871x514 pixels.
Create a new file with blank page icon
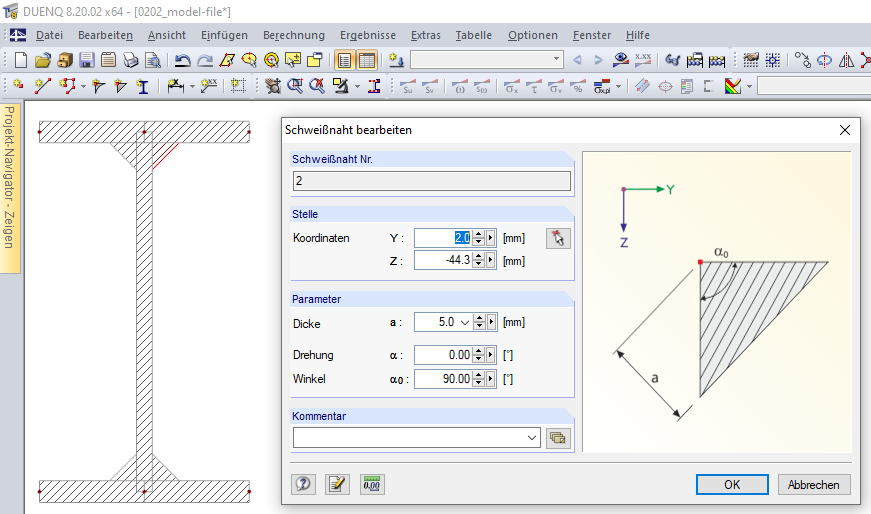coord(21,60)
